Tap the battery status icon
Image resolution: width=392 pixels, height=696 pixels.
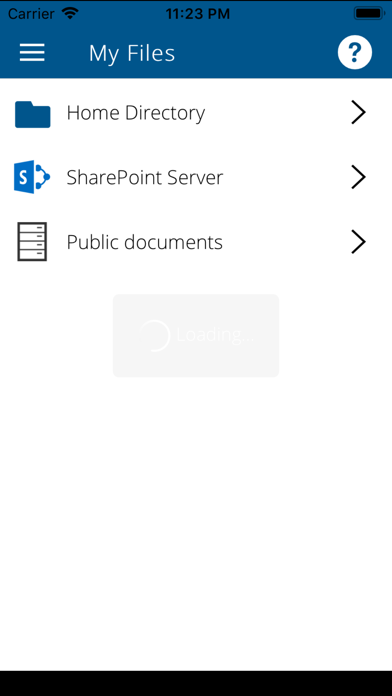click(x=369, y=13)
